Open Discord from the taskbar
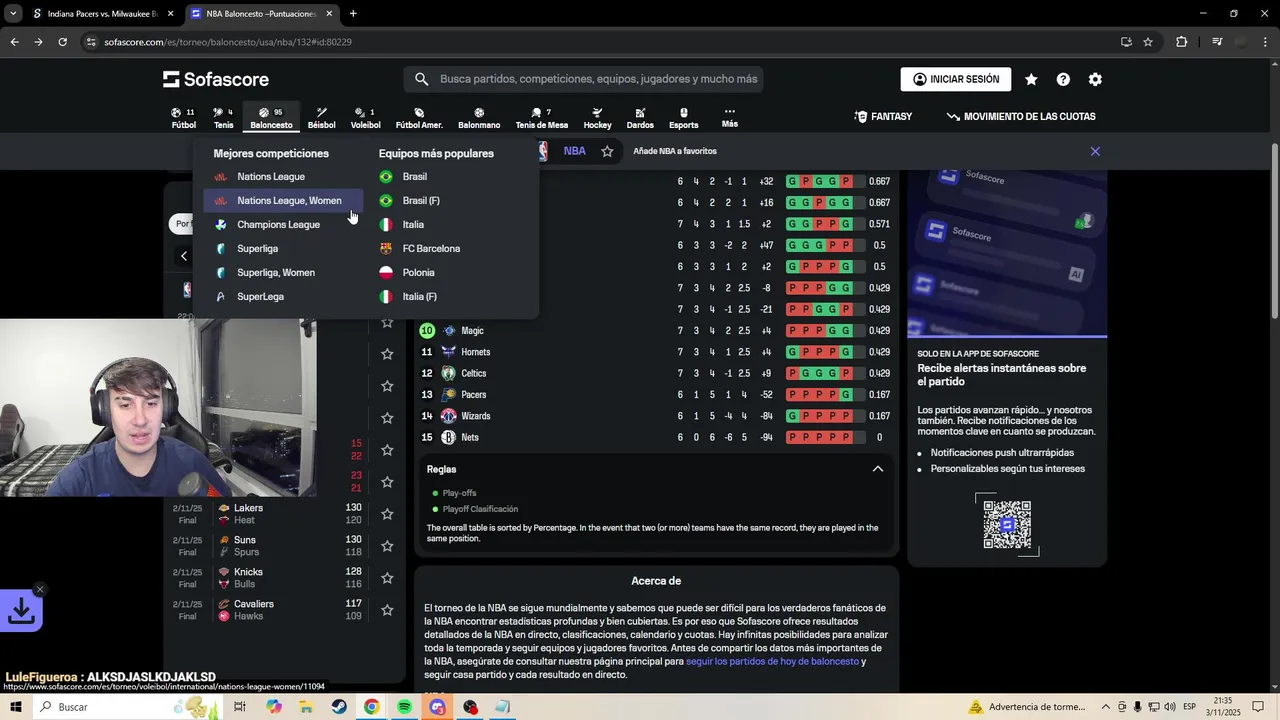Screen dimensions: 1280x720 pyautogui.click(x=437, y=707)
